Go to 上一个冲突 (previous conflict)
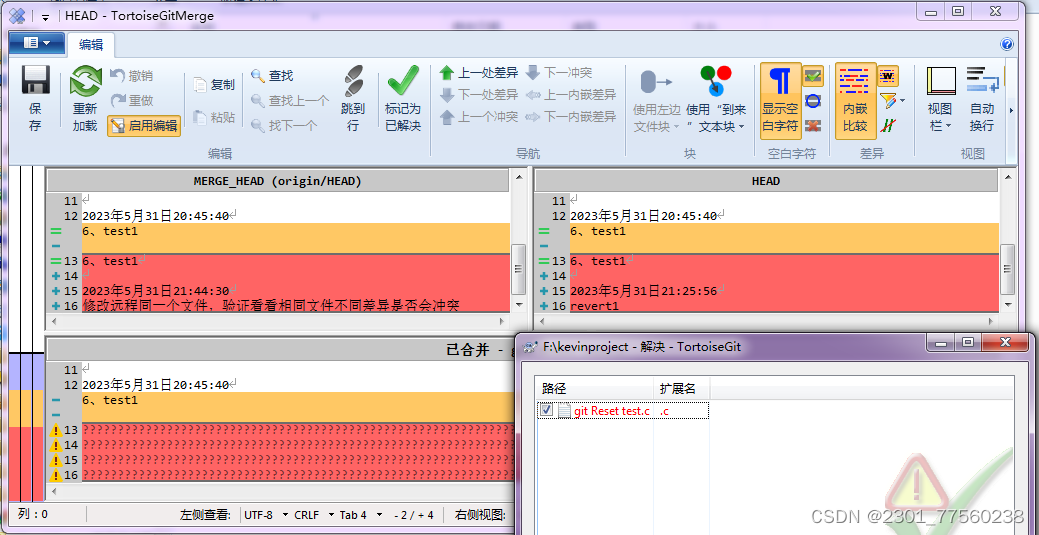 pyautogui.click(x=478, y=117)
